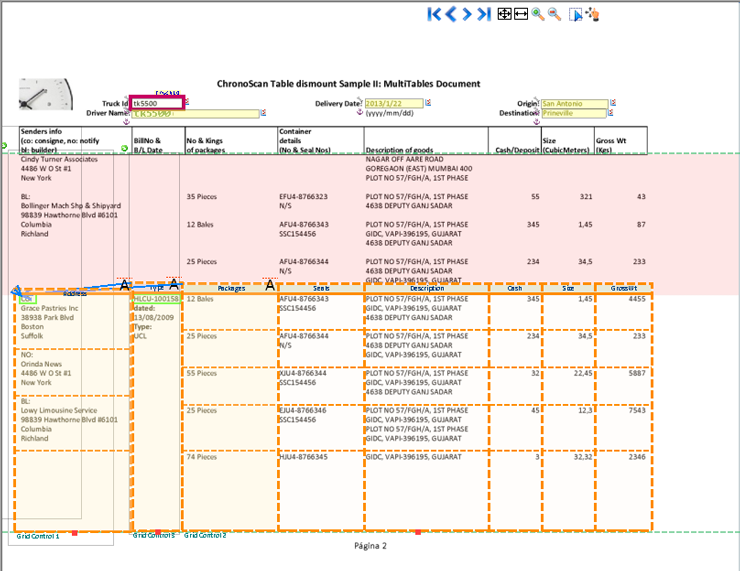740x571 pixels.
Task: Click the Size column header in grid
Action: pyautogui.click(x=568, y=288)
